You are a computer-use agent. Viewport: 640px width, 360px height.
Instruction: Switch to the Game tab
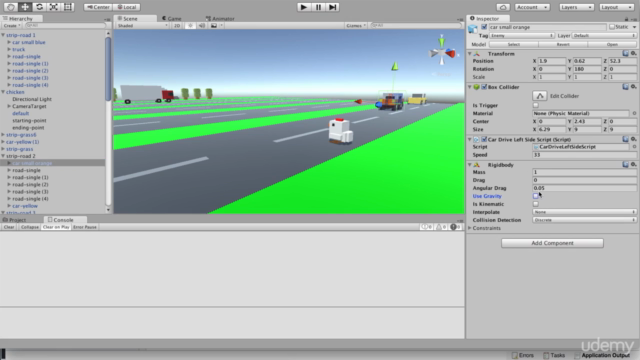tap(172, 18)
